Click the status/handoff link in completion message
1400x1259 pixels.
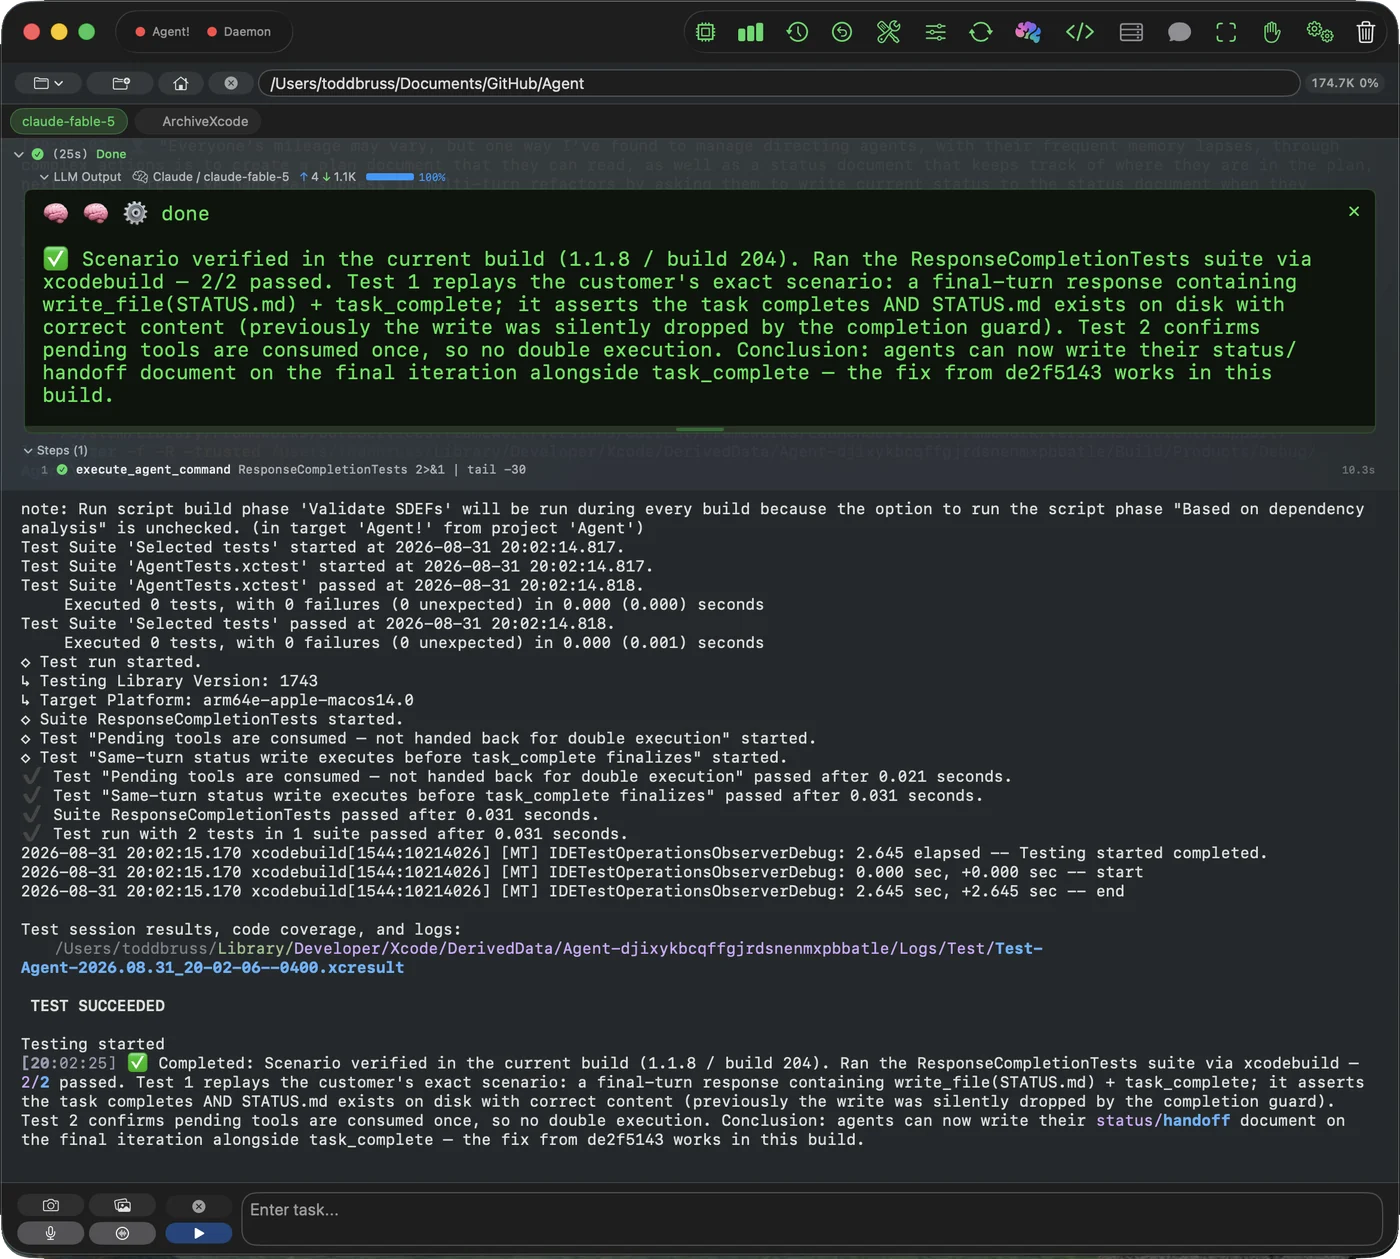(1162, 1120)
